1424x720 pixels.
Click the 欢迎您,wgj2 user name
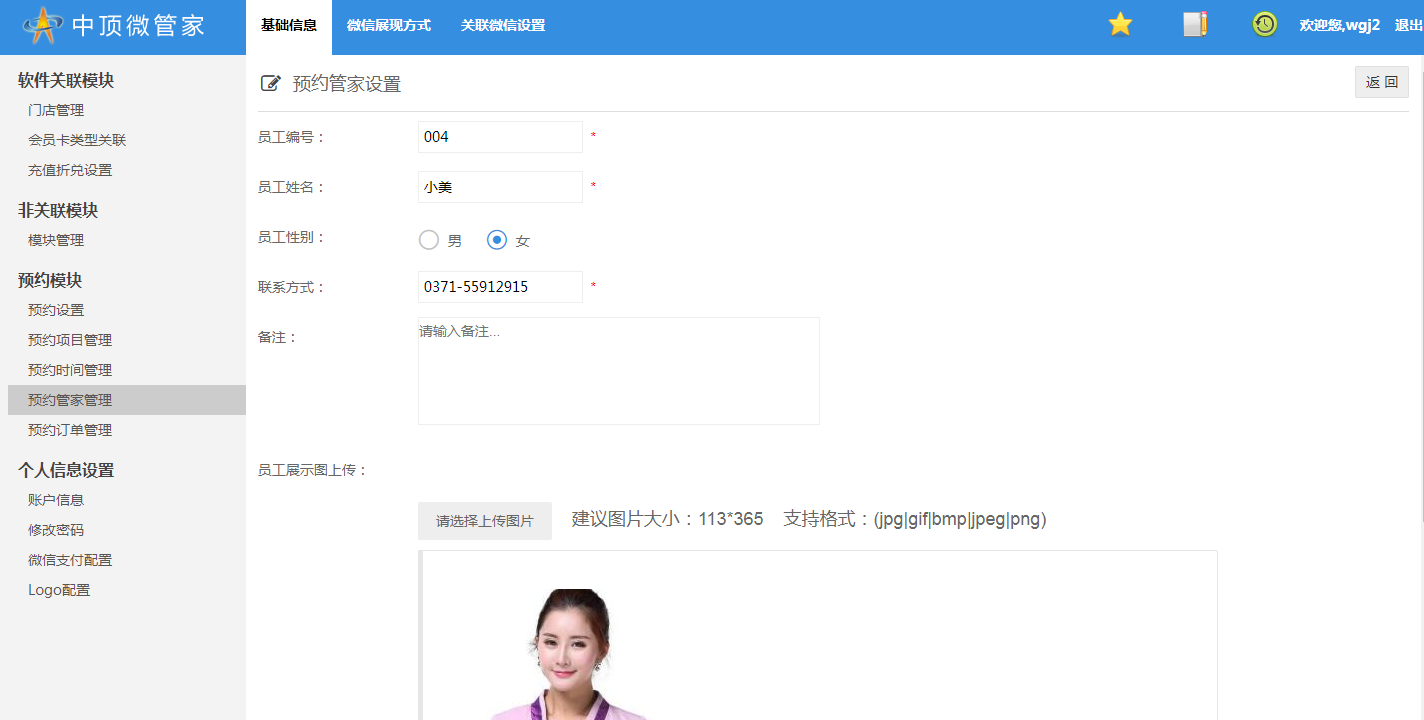1339,26
